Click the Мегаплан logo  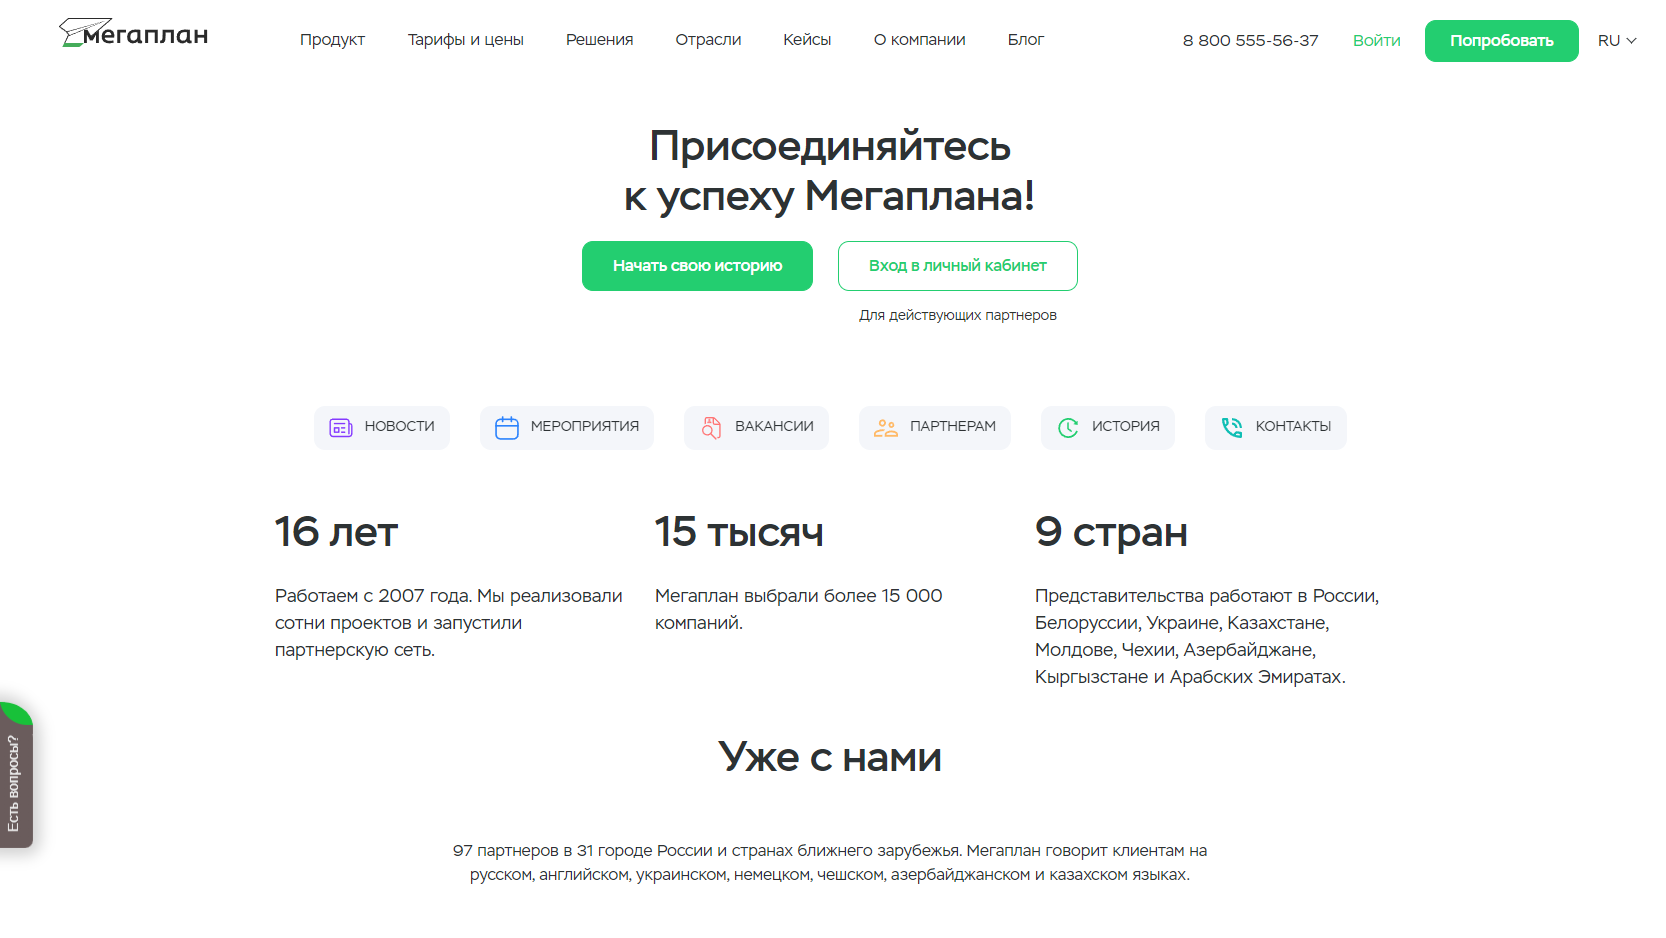pos(134,33)
